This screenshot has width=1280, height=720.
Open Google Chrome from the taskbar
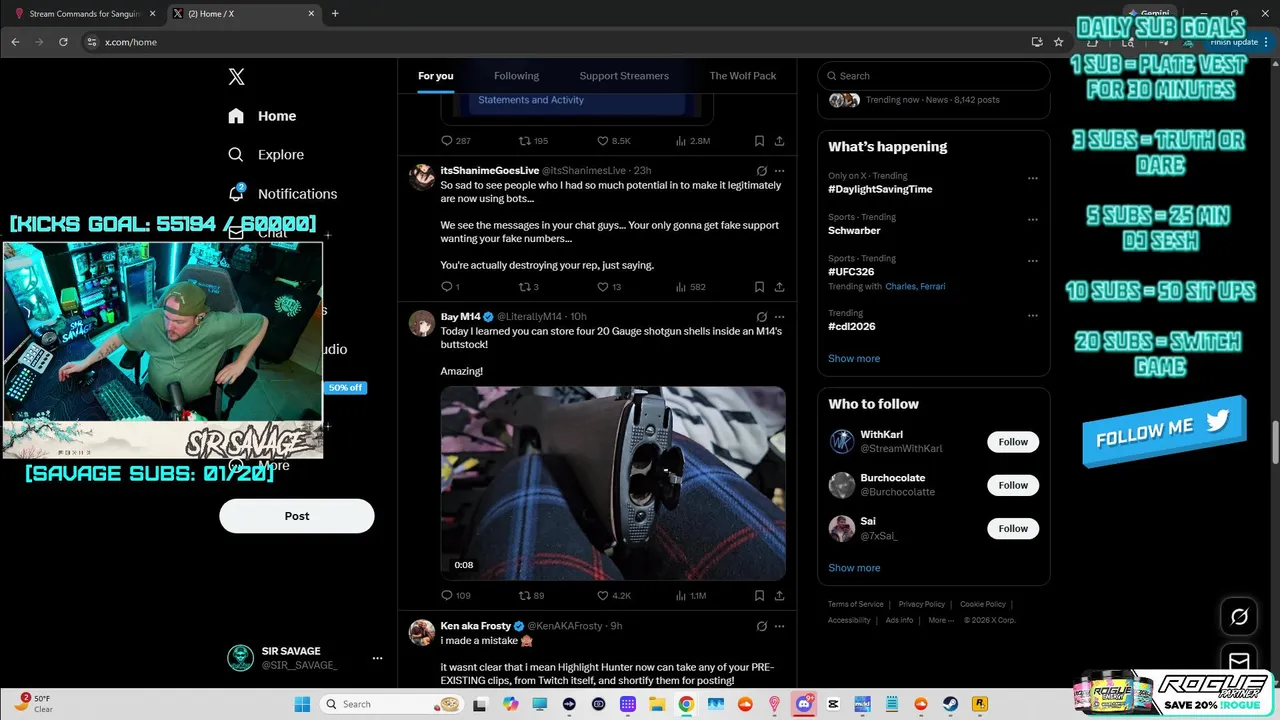[686, 704]
